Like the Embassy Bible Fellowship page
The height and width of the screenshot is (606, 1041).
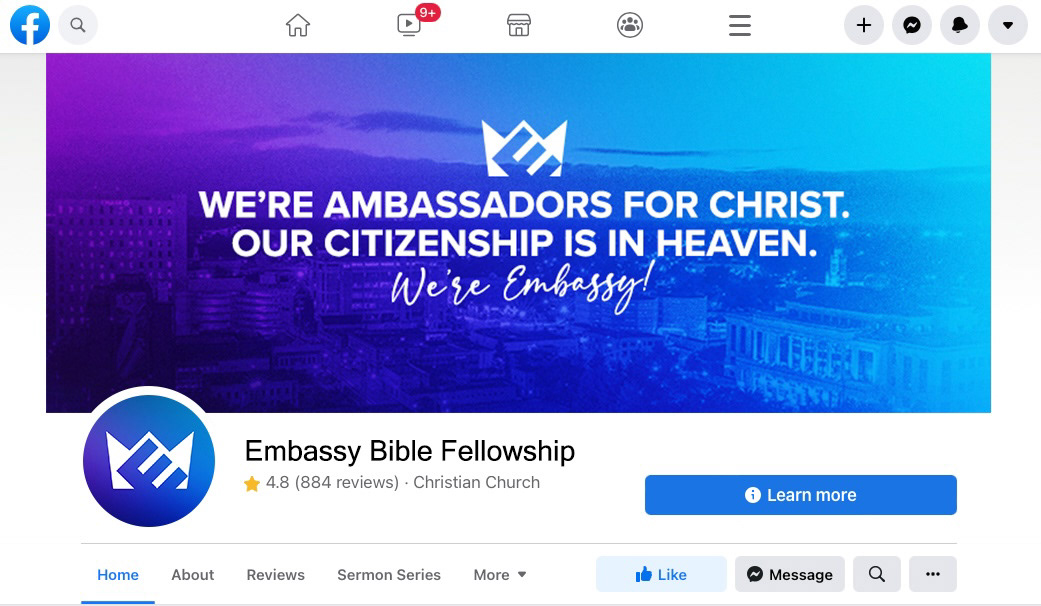pos(661,574)
